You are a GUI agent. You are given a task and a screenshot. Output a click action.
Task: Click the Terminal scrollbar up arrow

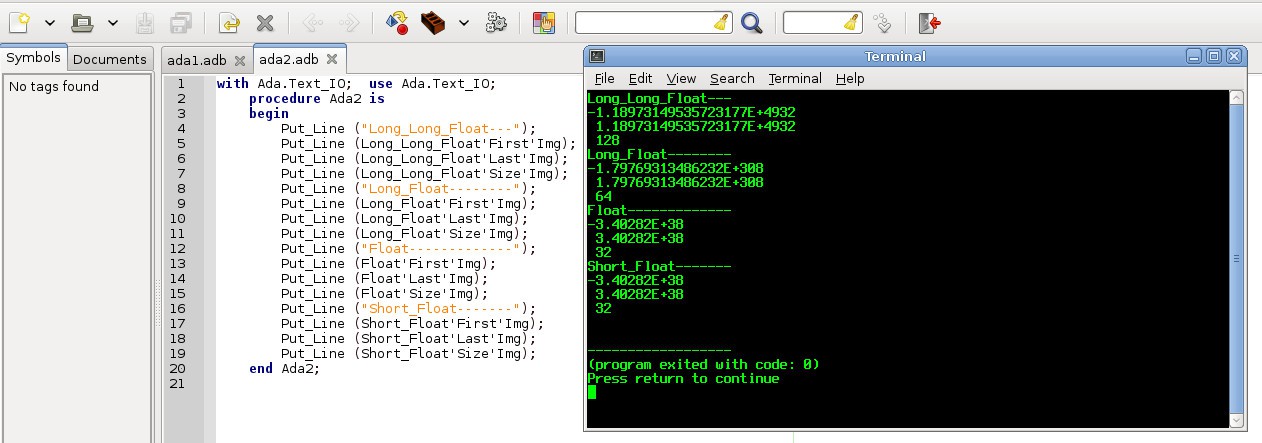pyautogui.click(x=1236, y=98)
